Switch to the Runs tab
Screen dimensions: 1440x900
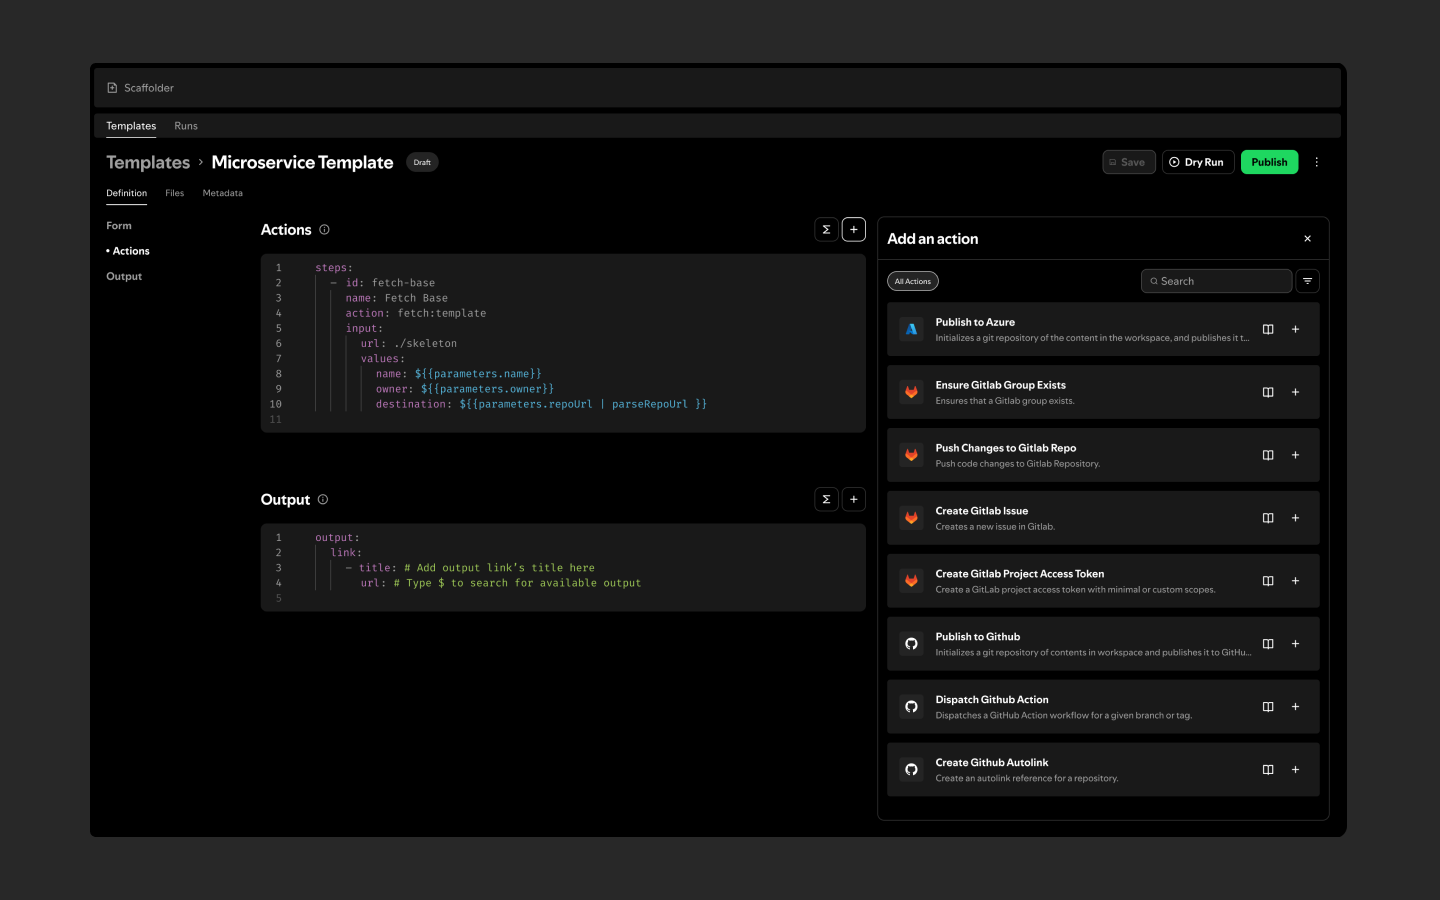click(186, 126)
